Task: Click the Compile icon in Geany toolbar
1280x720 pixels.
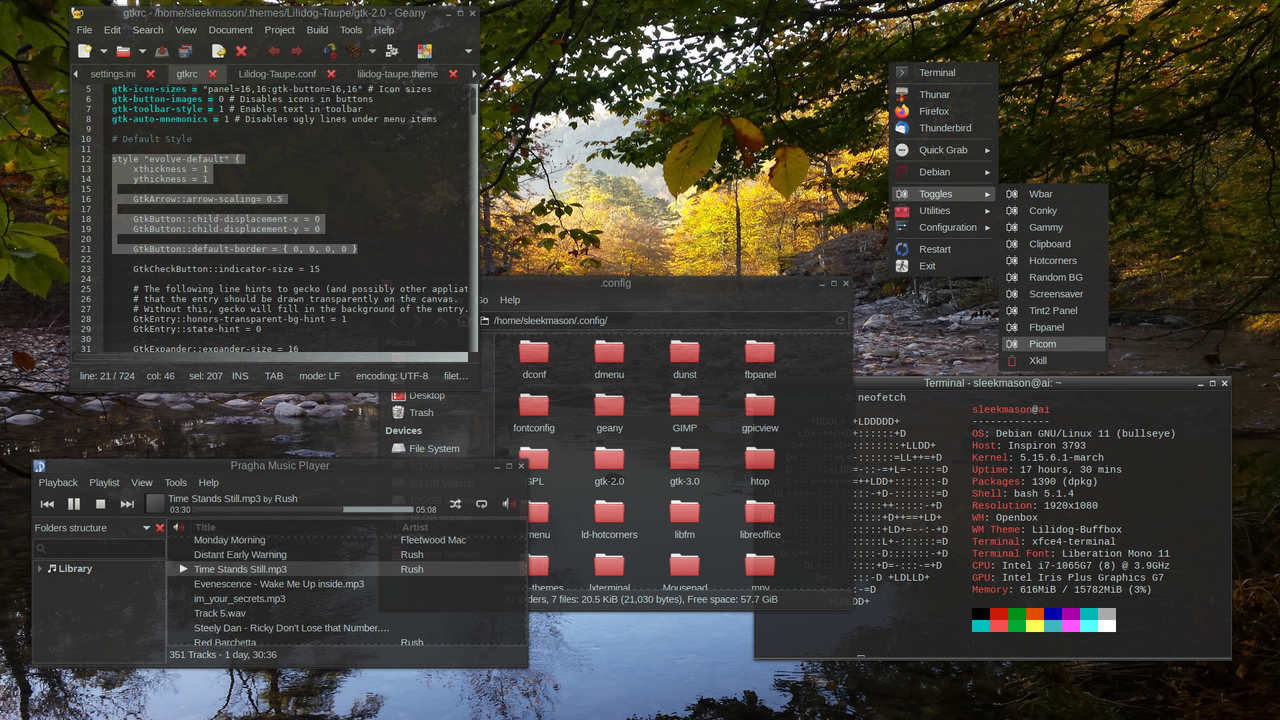Action: [329, 51]
